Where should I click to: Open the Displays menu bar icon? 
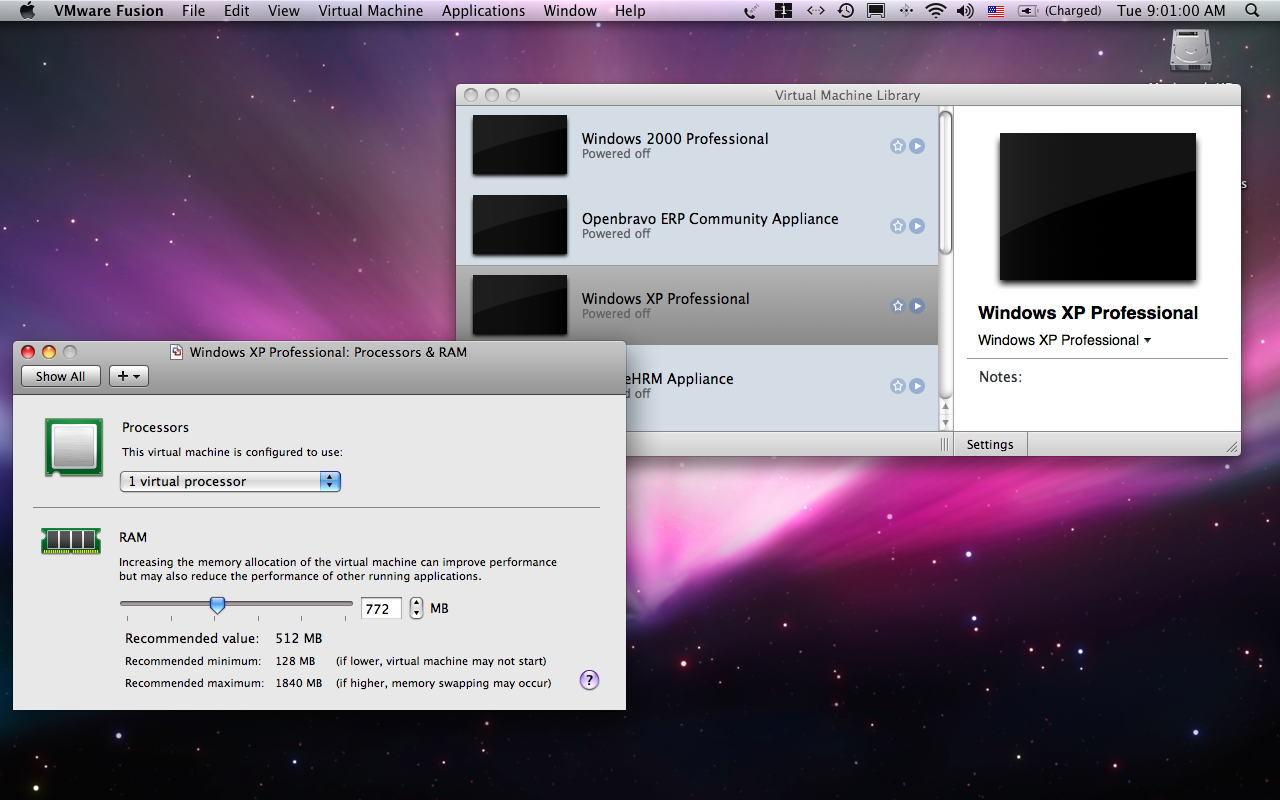[876, 11]
